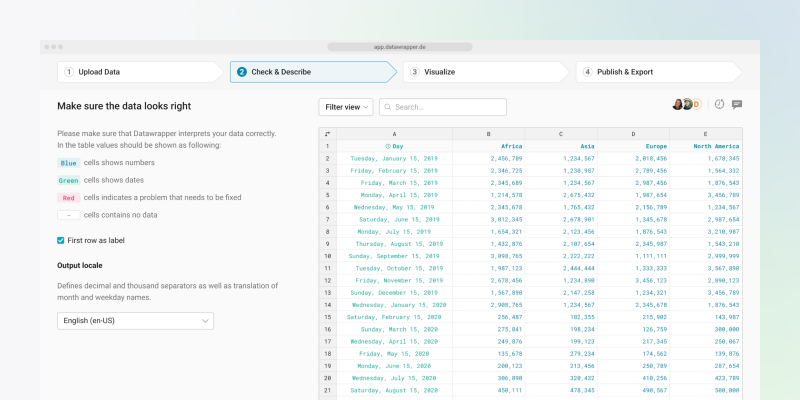
Task: Click the Green cells legend badge
Action: (x=68, y=181)
